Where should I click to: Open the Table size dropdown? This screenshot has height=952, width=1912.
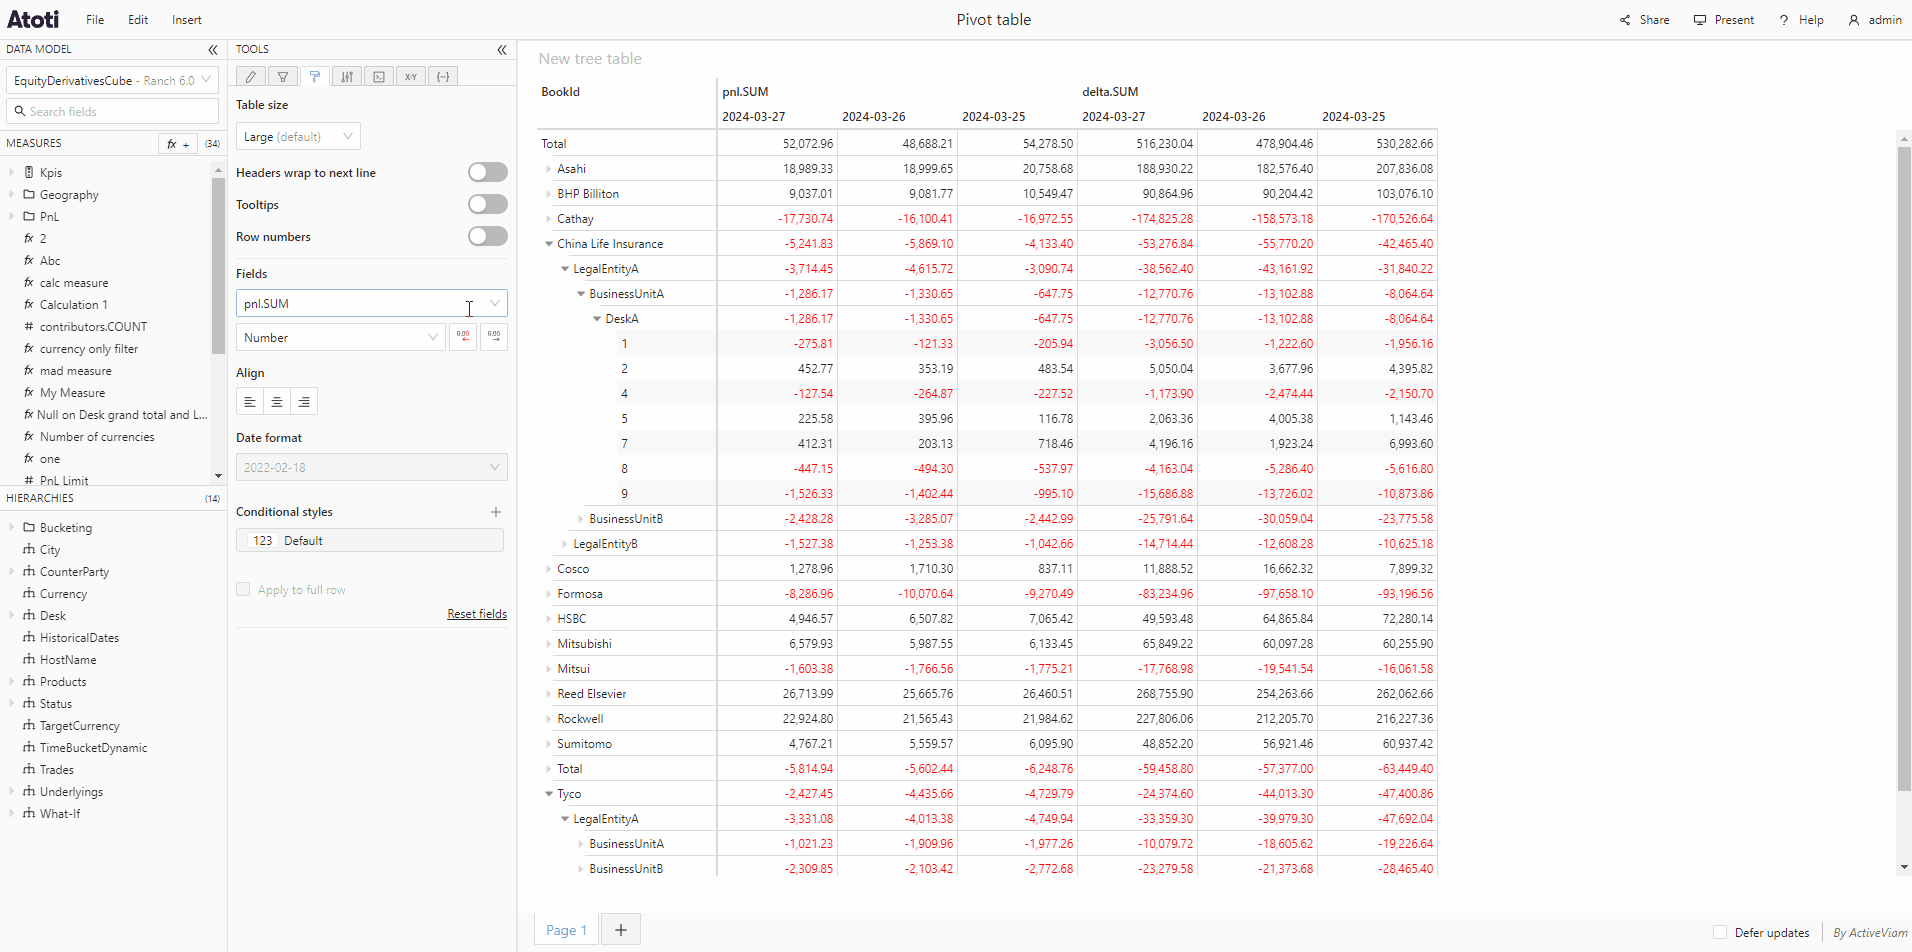tap(298, 137)
